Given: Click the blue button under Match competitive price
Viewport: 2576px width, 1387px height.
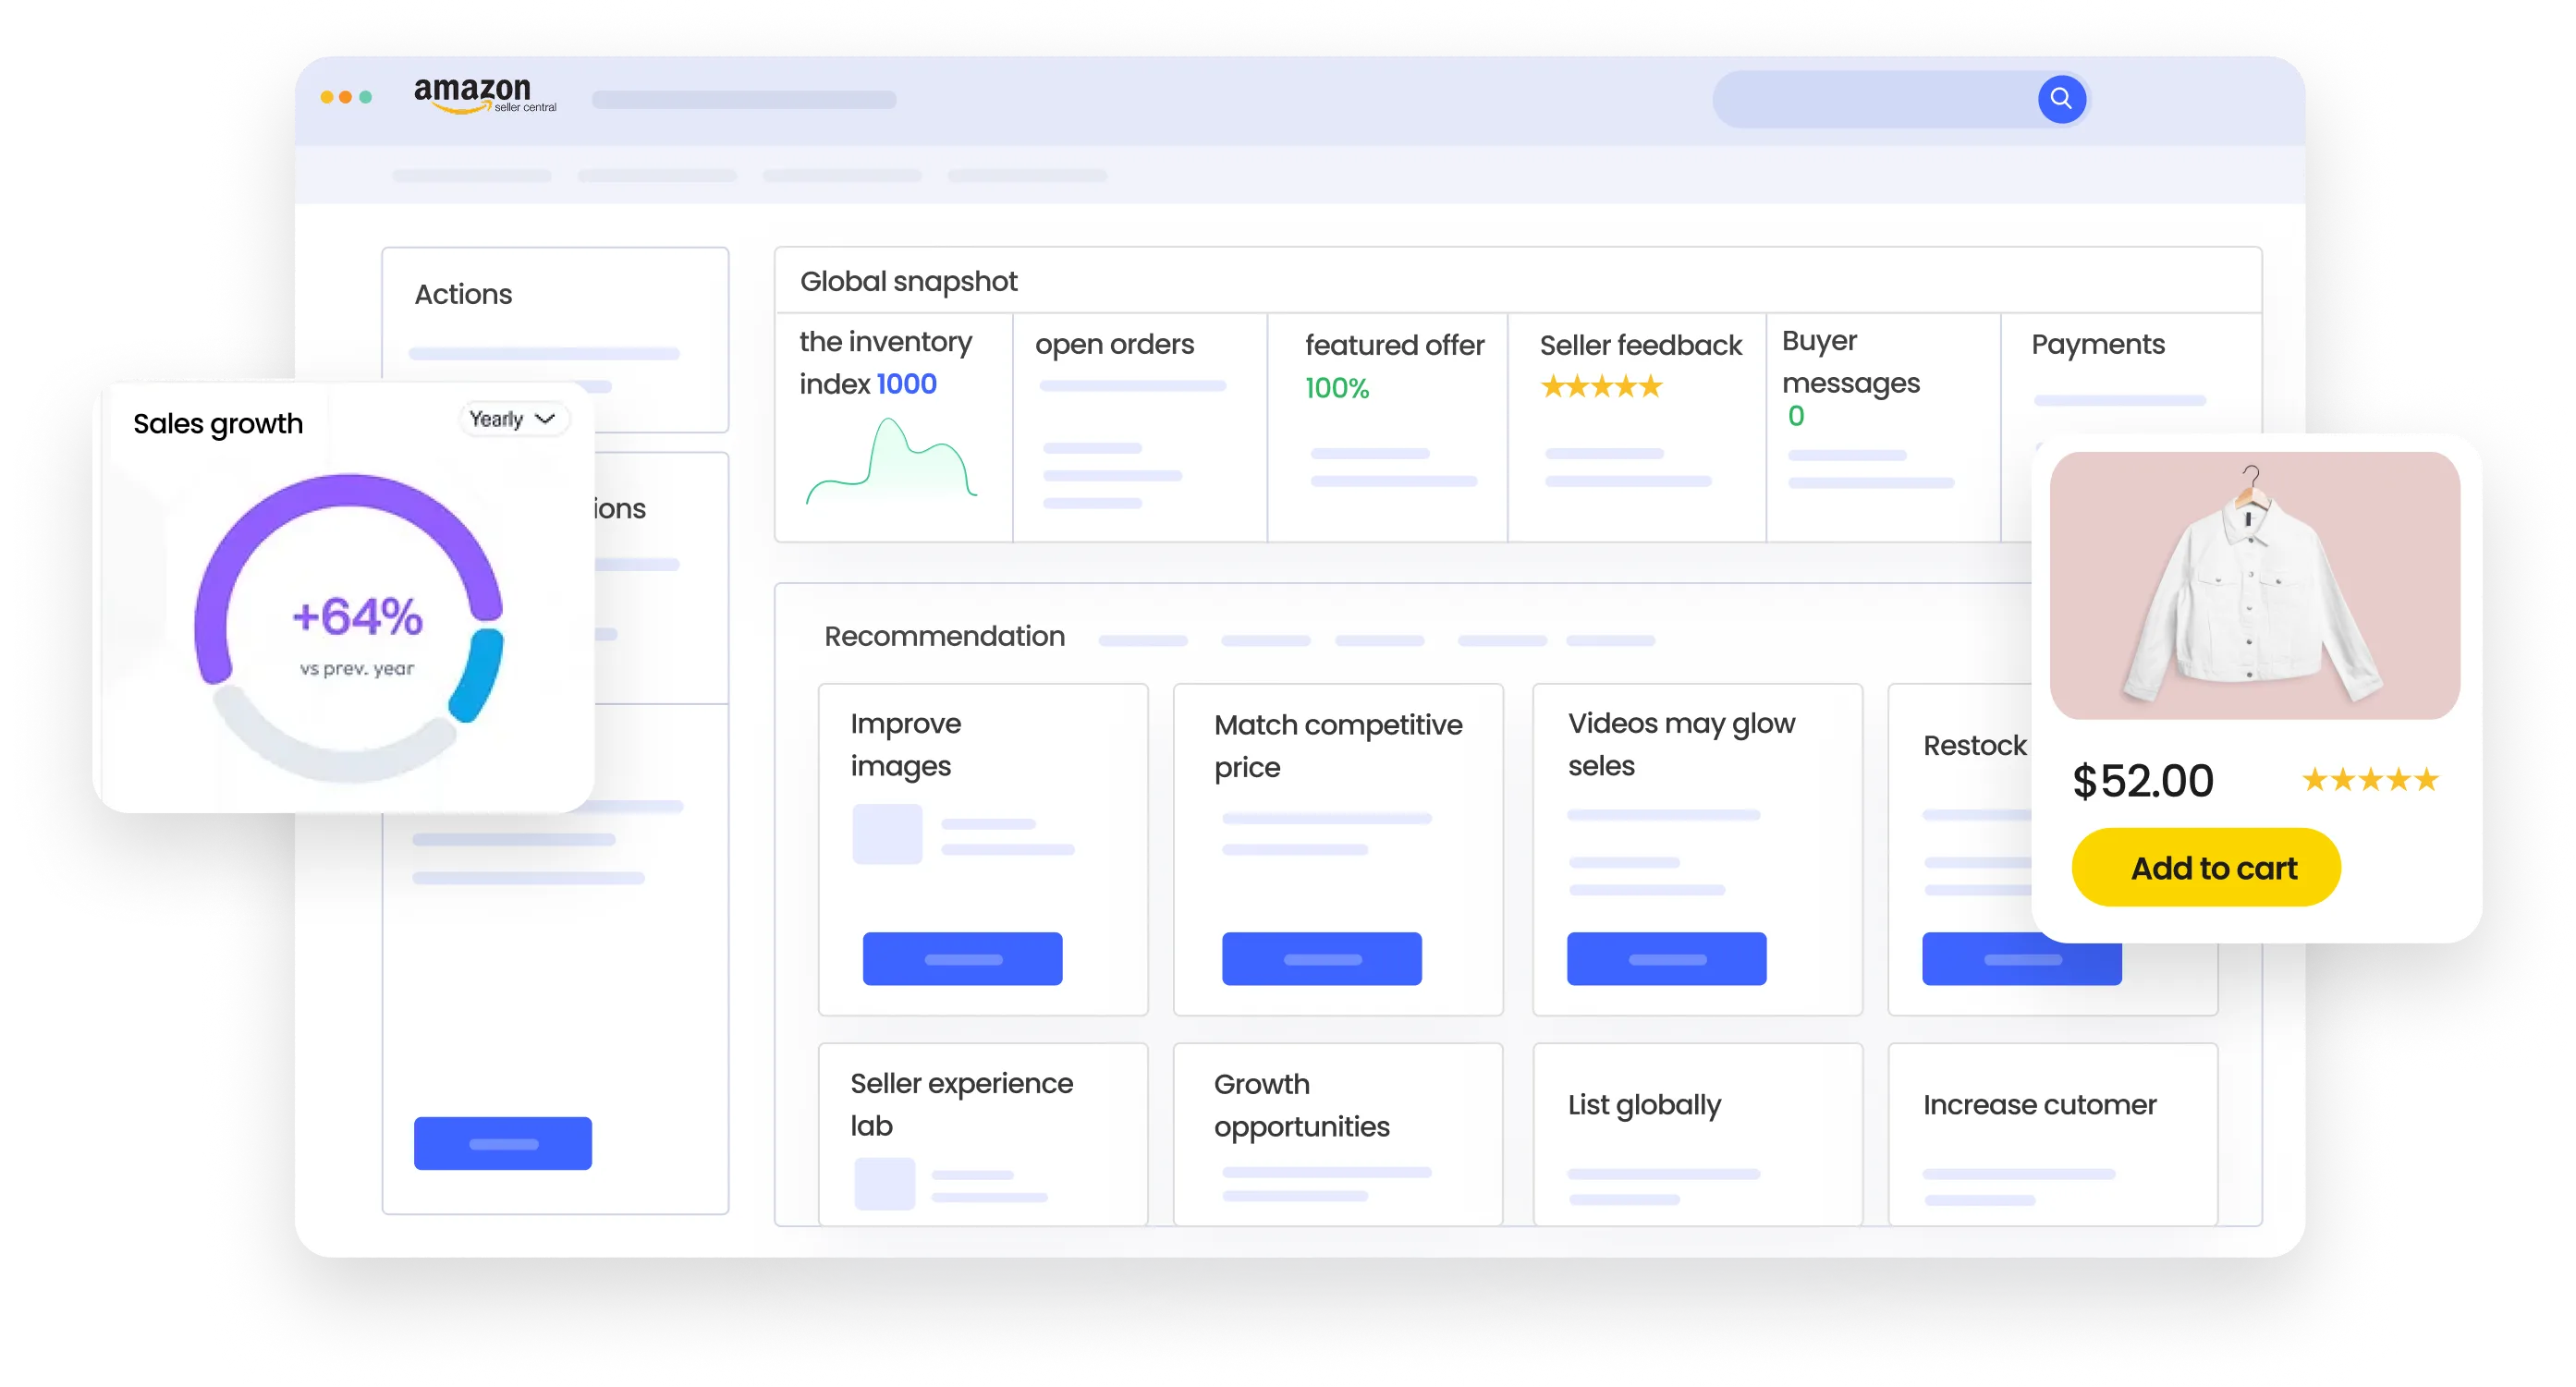Looking at the screenshot, I should pyautogui.click(x=1321, y=959).
